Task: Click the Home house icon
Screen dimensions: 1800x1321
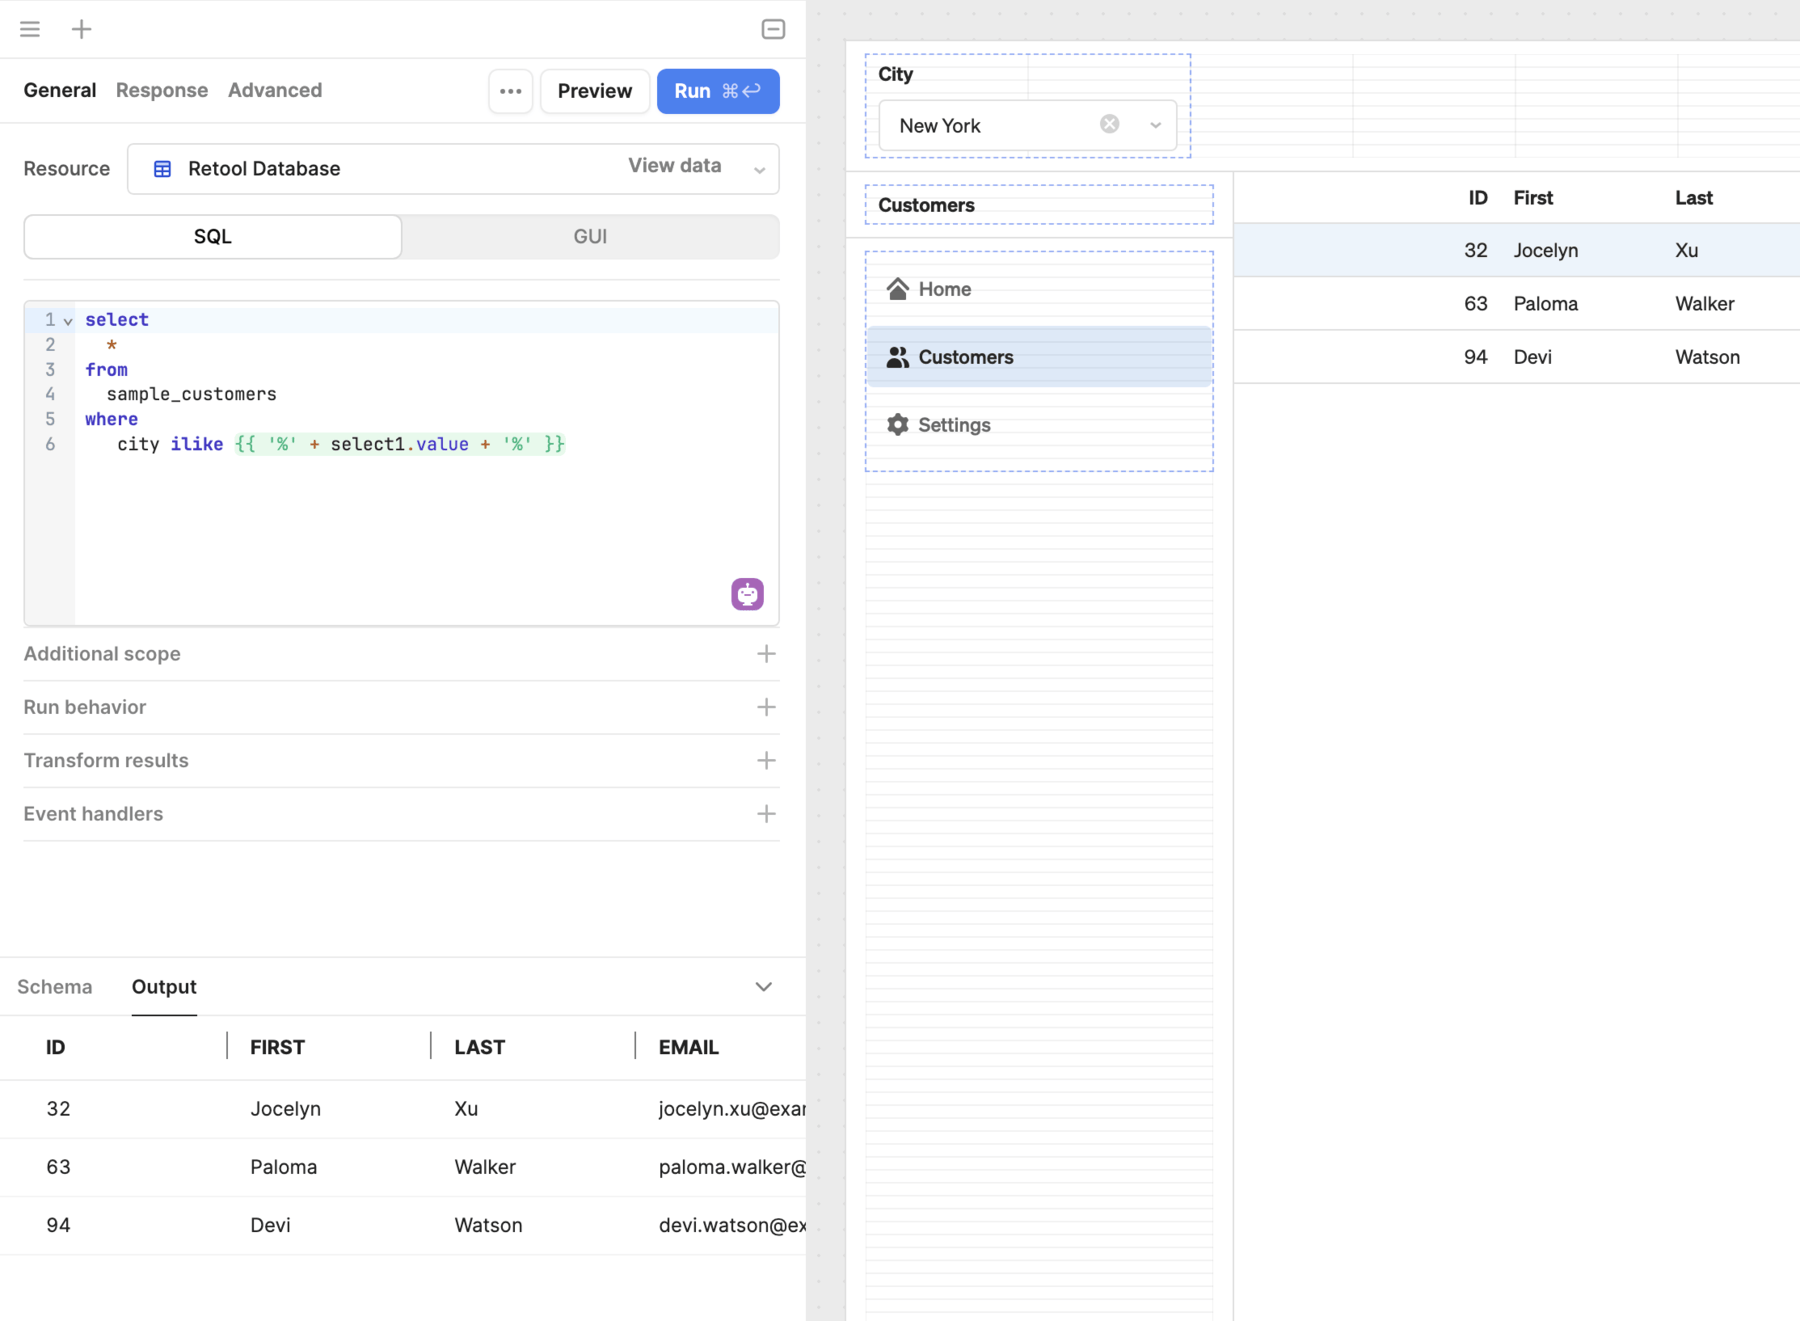Action: [897, 289]
